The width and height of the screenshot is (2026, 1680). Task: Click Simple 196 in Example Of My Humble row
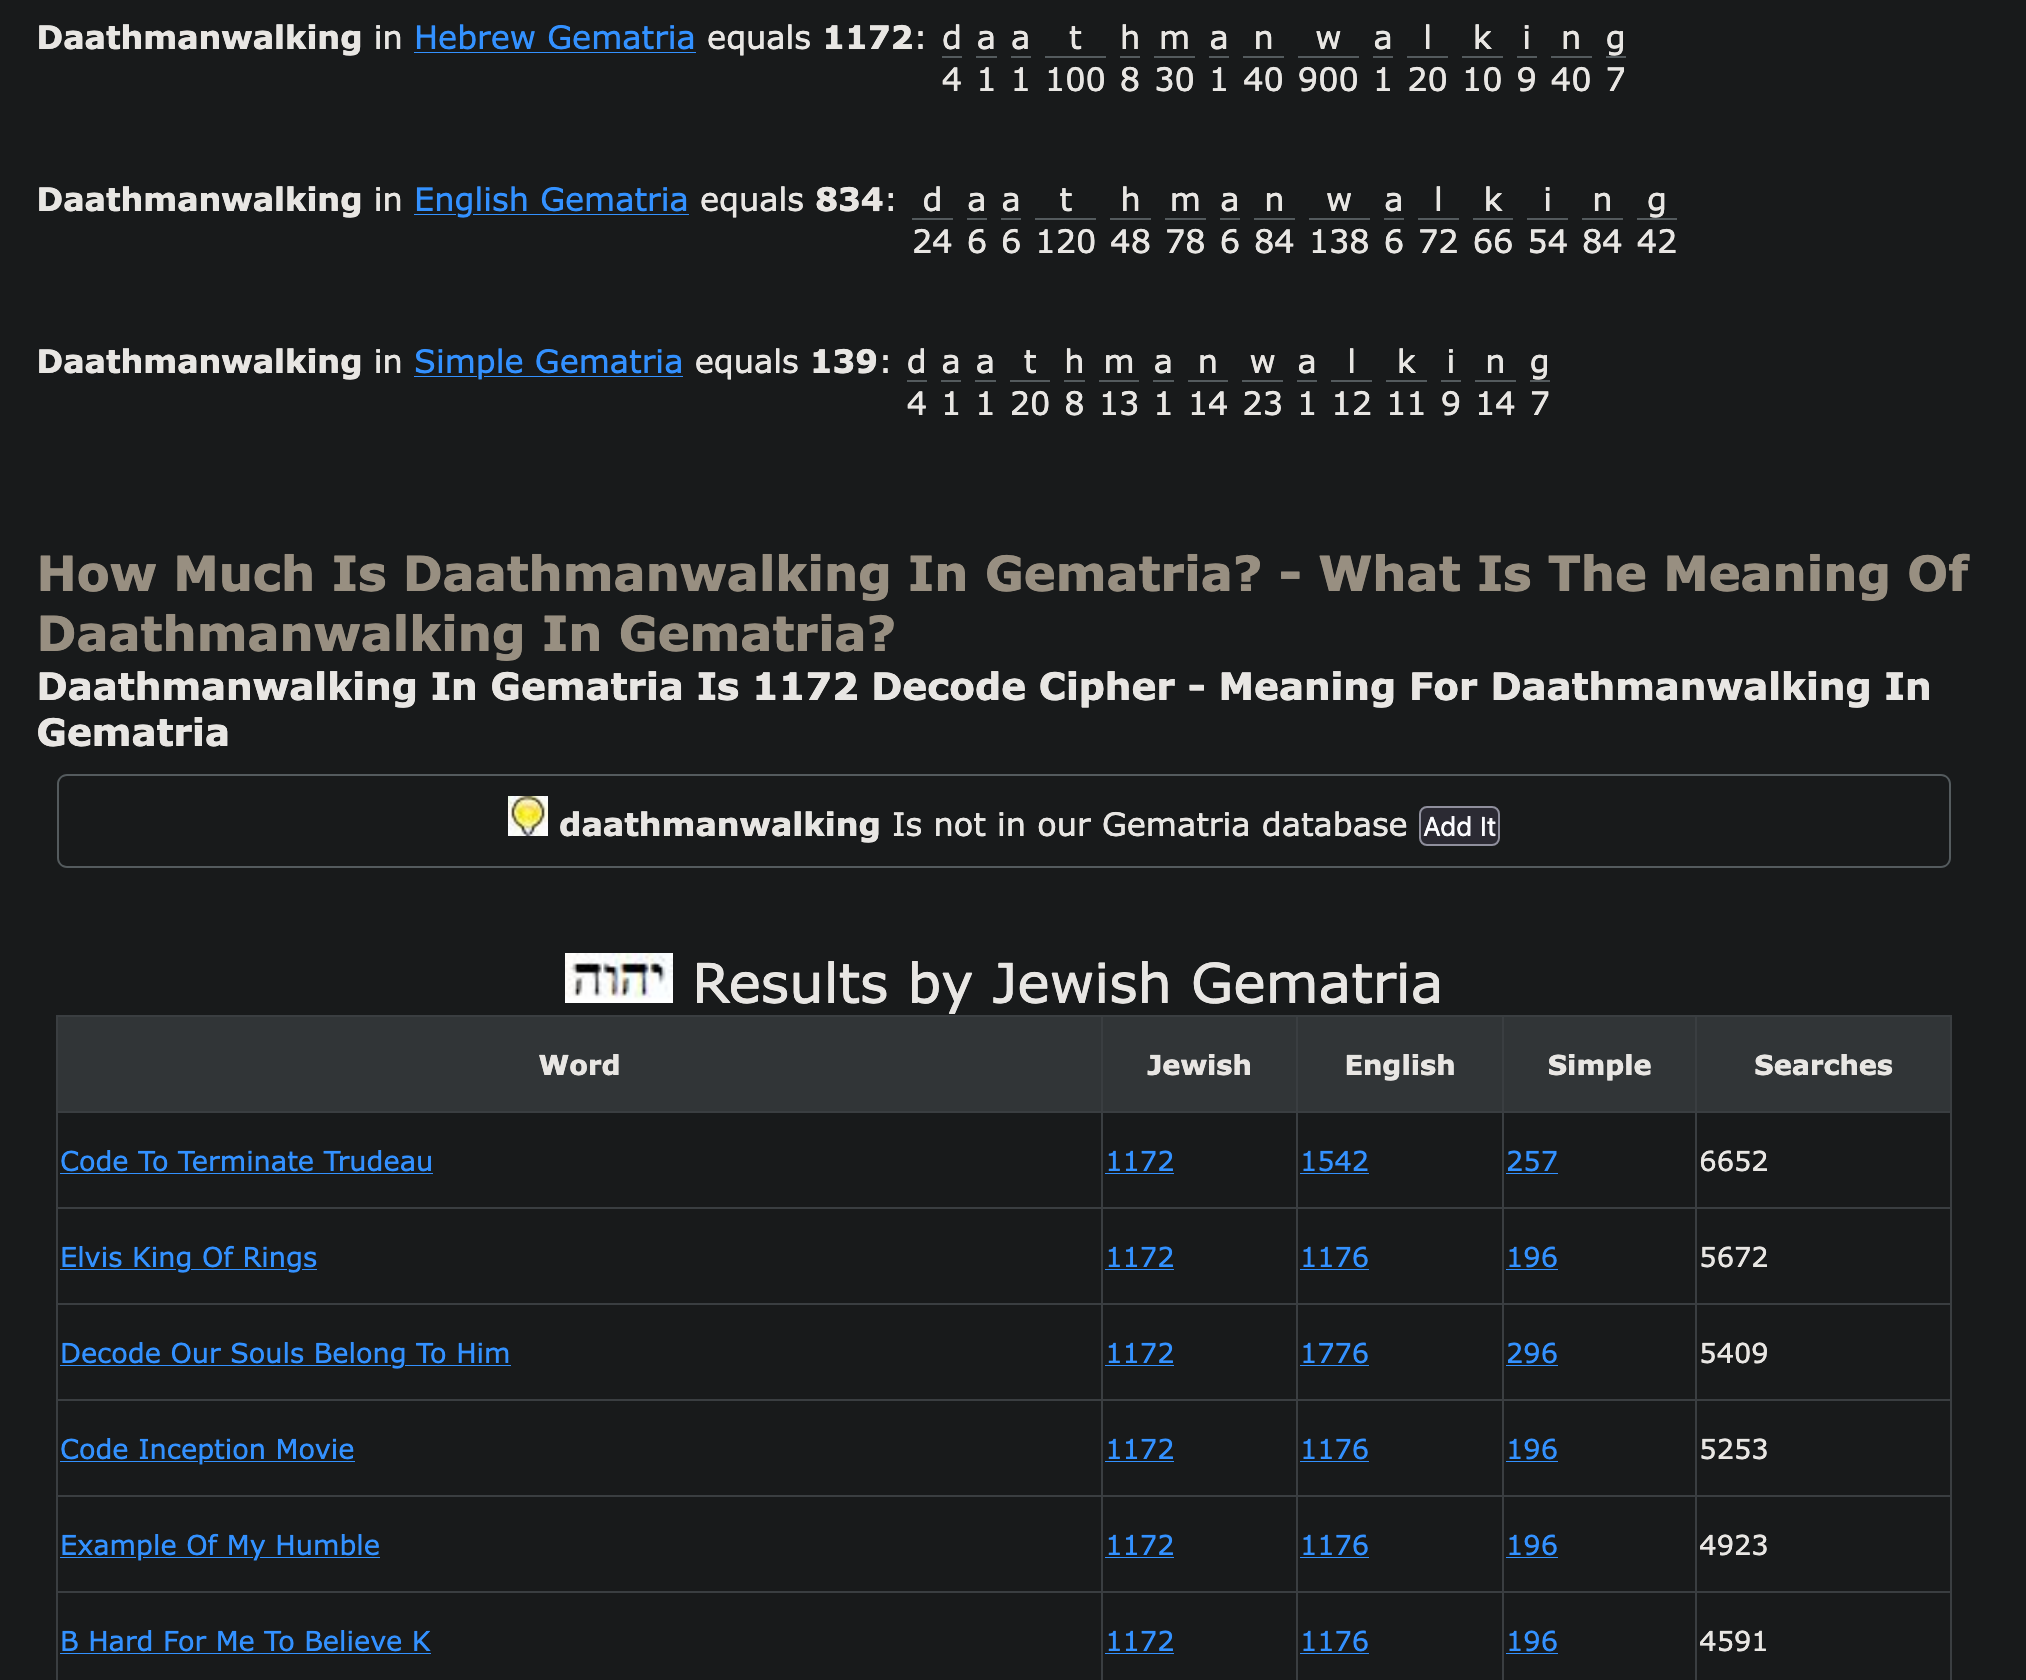pyautogui.click(x=1532, y=1545)
